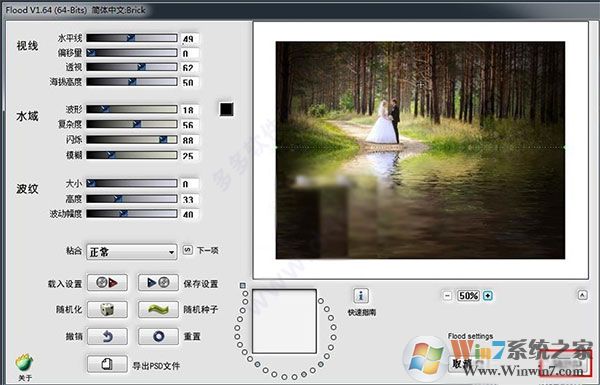Click the randomize dice icon
This screenshot has width=600, height=385.
107,309
